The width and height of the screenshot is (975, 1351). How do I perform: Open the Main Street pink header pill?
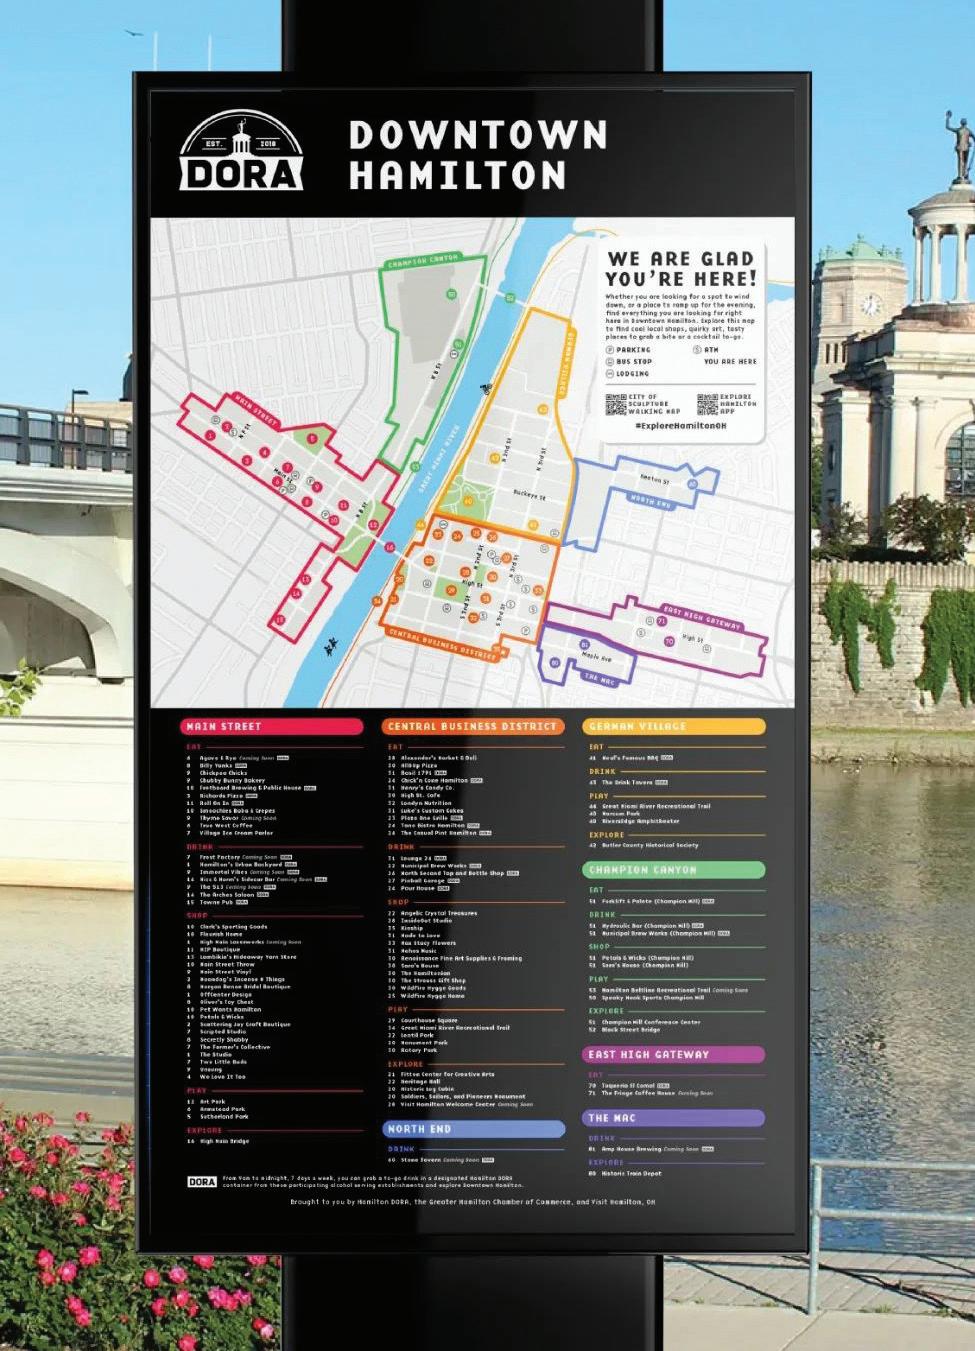click(272, 726)
